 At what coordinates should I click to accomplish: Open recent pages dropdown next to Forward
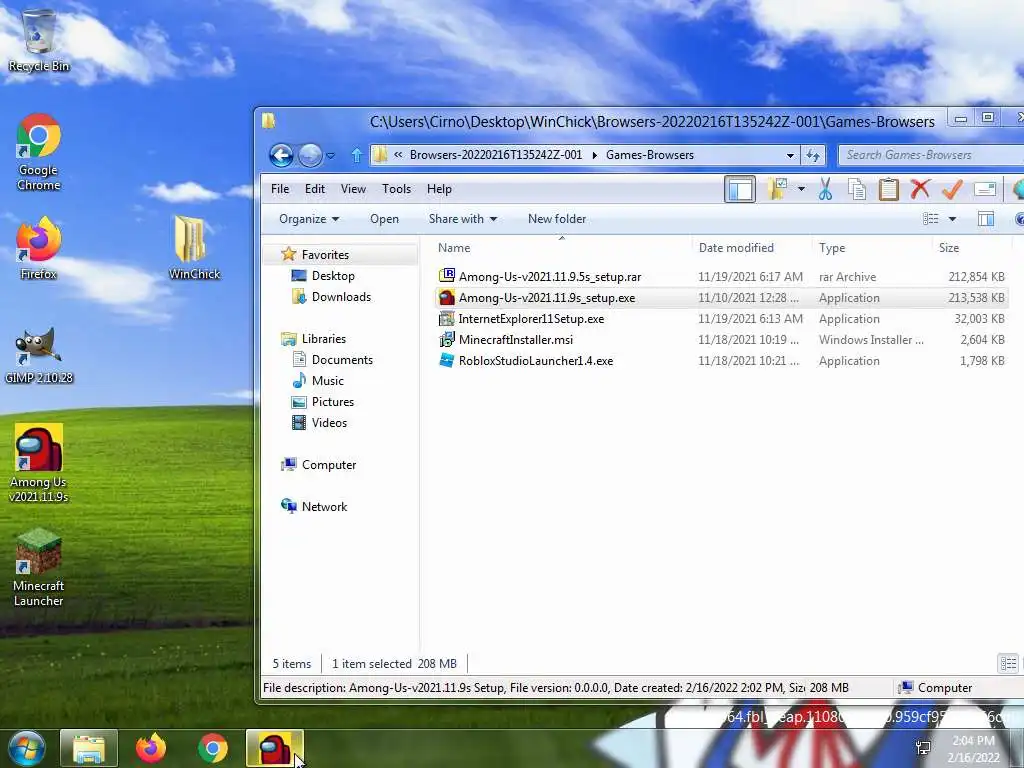pos(330,155)
